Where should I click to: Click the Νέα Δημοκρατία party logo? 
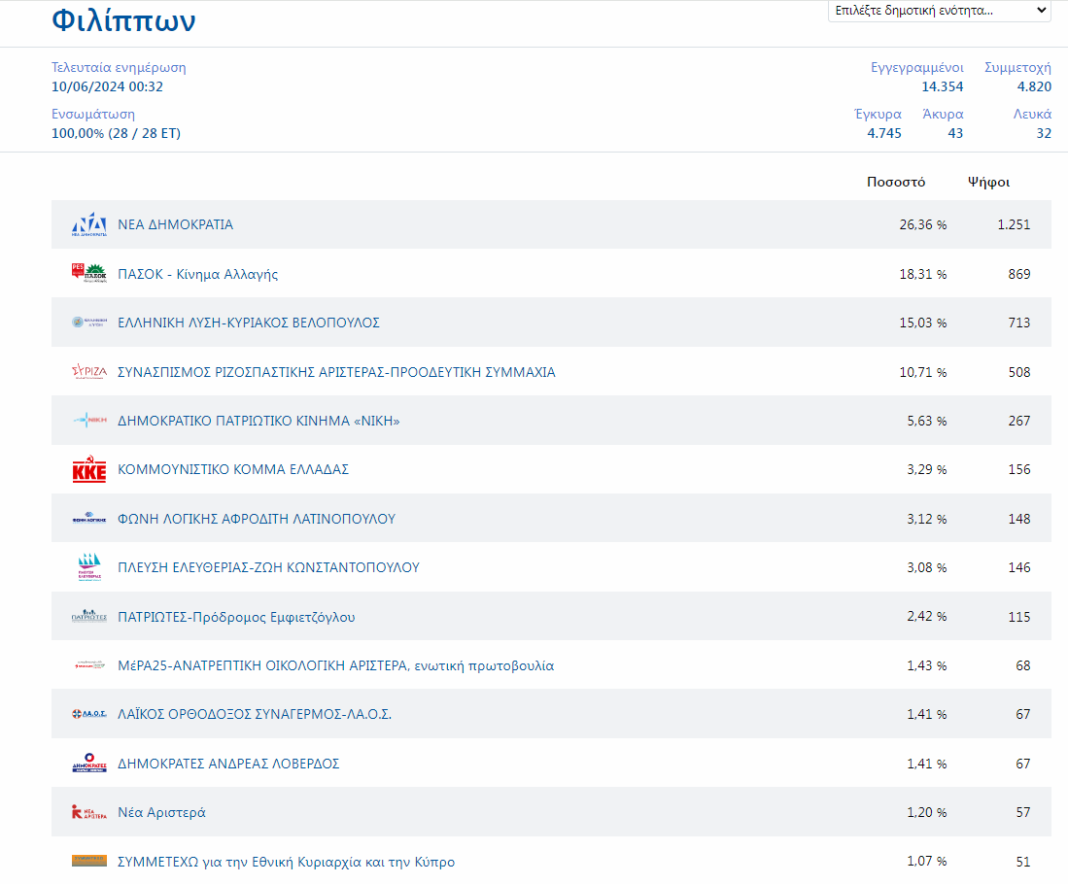[89, 225]
